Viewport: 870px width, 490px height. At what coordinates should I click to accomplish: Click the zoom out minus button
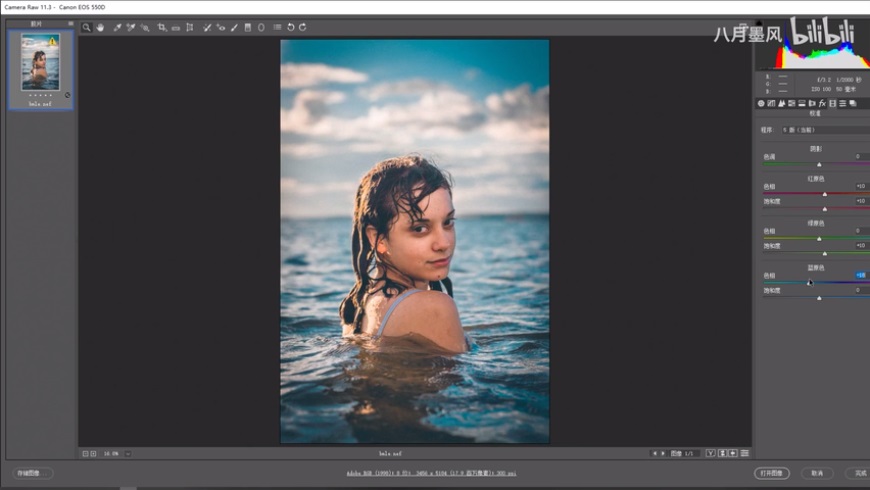pyautogui.click(x=85, y=453)
